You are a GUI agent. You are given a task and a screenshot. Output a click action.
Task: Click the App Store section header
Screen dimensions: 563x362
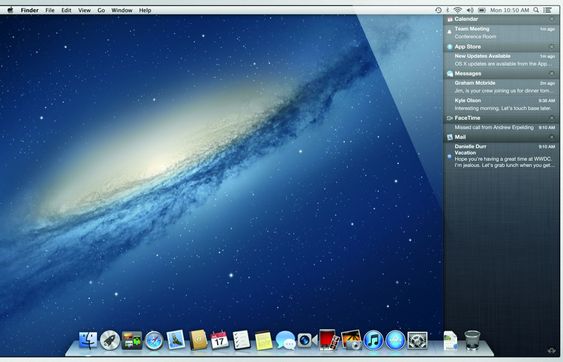[501, 47]
